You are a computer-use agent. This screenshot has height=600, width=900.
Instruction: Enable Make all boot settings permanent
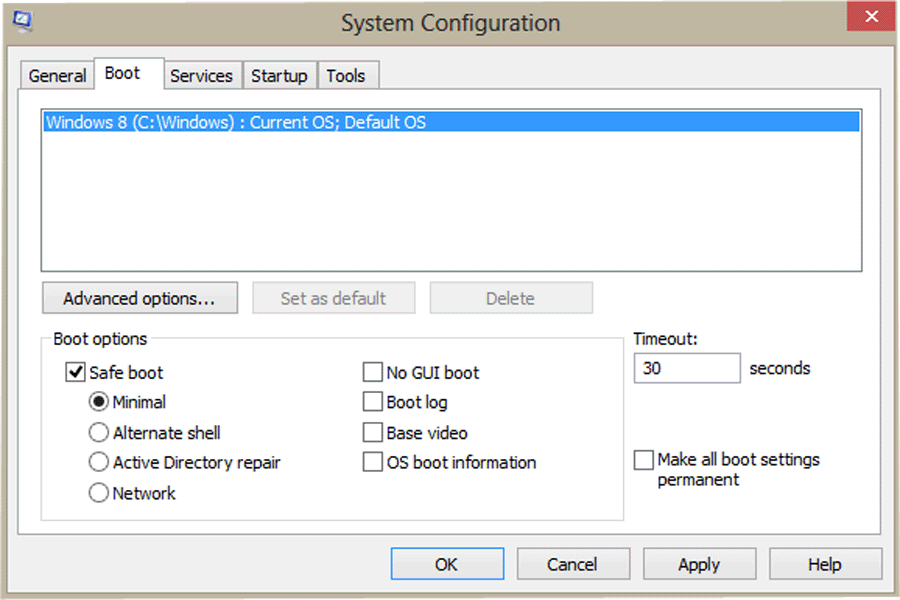[644, 460]
